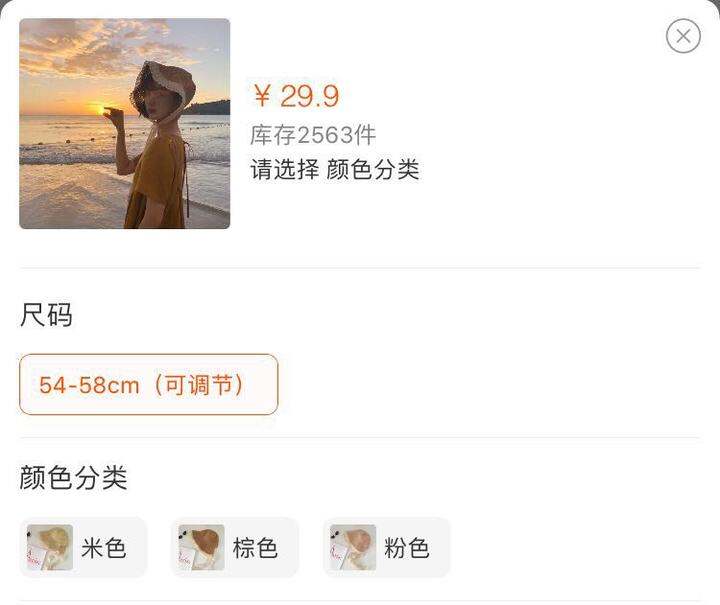Click the yen currency symbol
Viewport: 720px width, 605px height.
[x=262, y=96]
